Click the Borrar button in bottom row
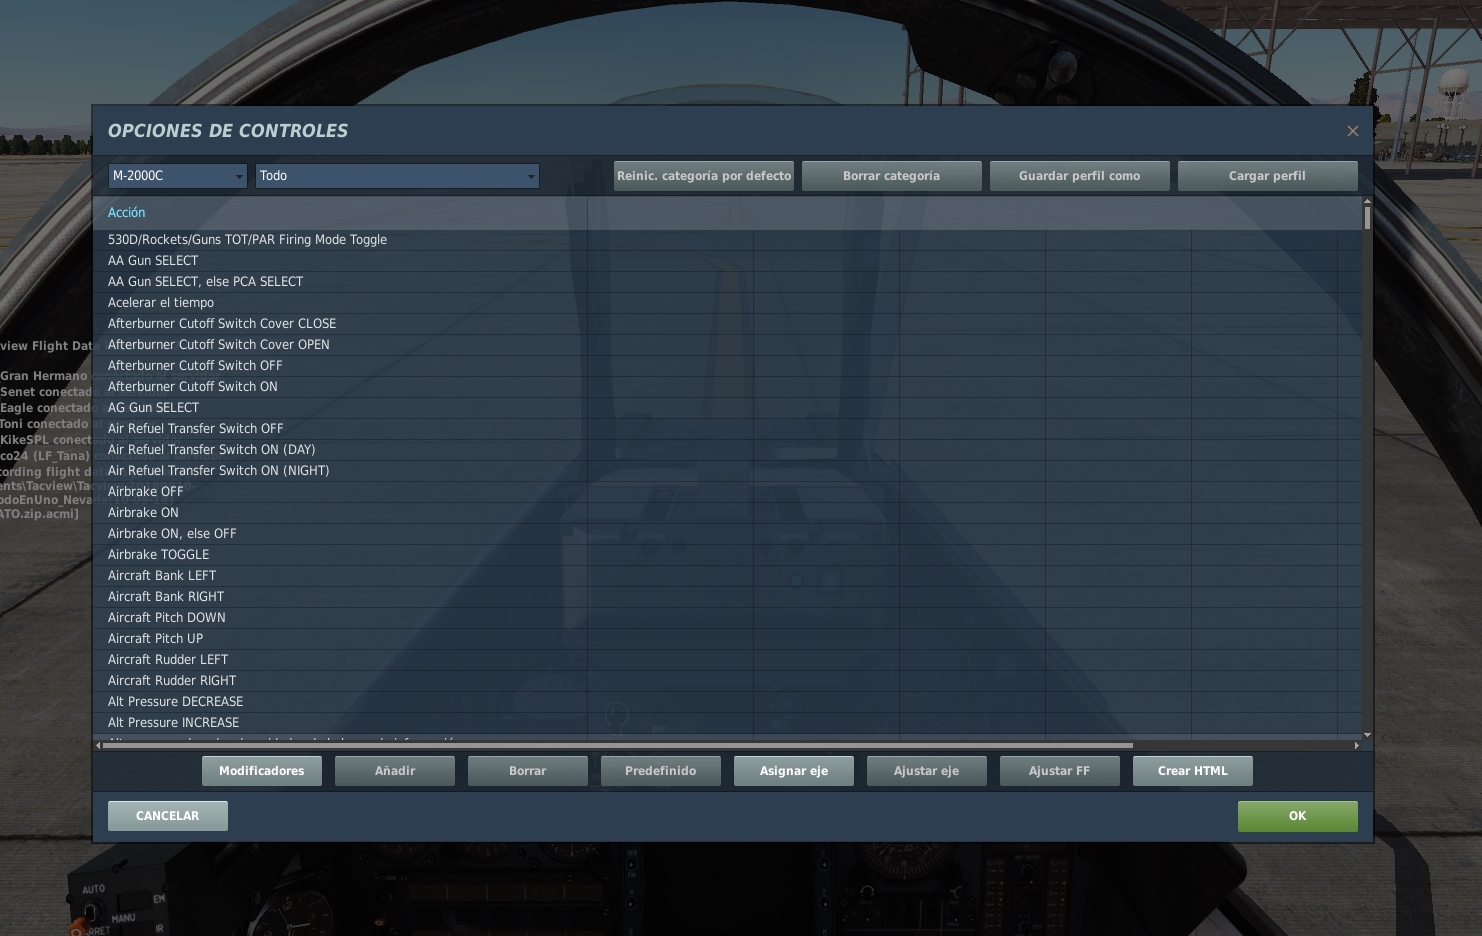This screenshot has height=936, width=1482. point(528,771)
